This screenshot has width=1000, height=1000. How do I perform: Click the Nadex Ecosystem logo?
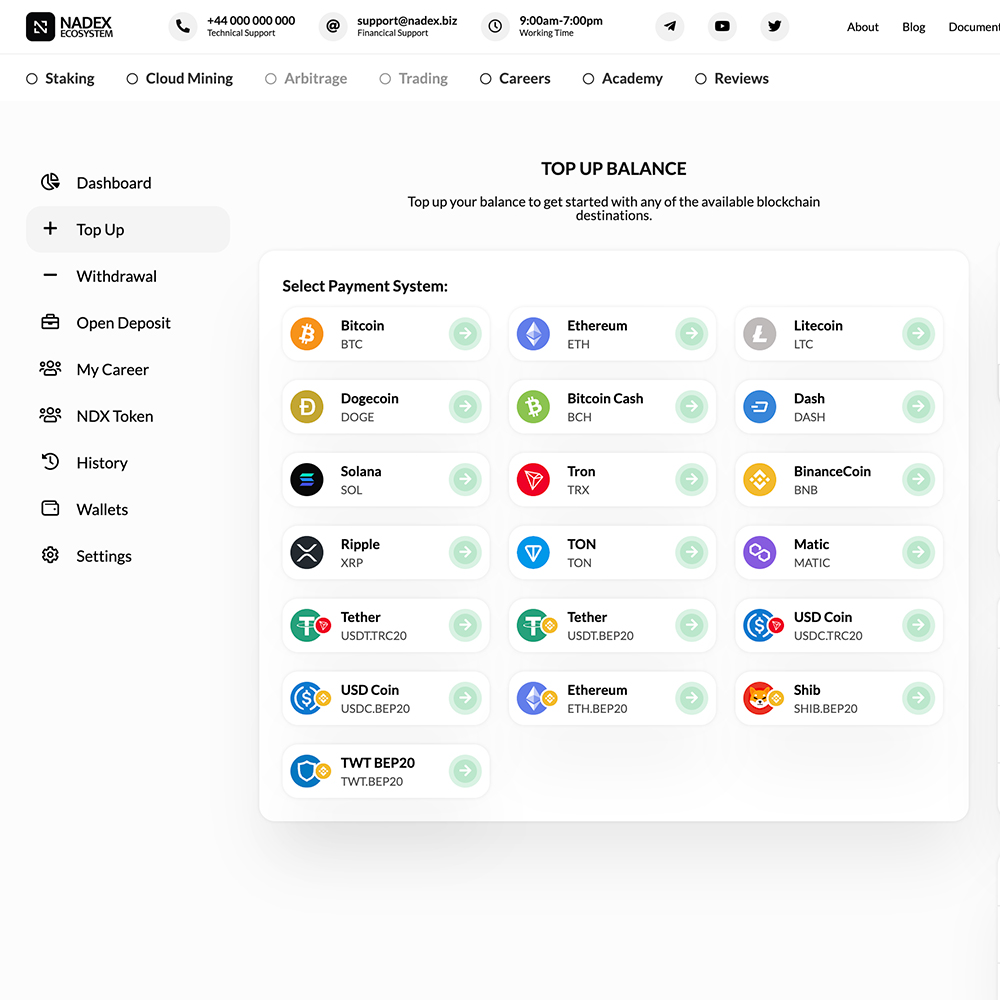point(70,27)
